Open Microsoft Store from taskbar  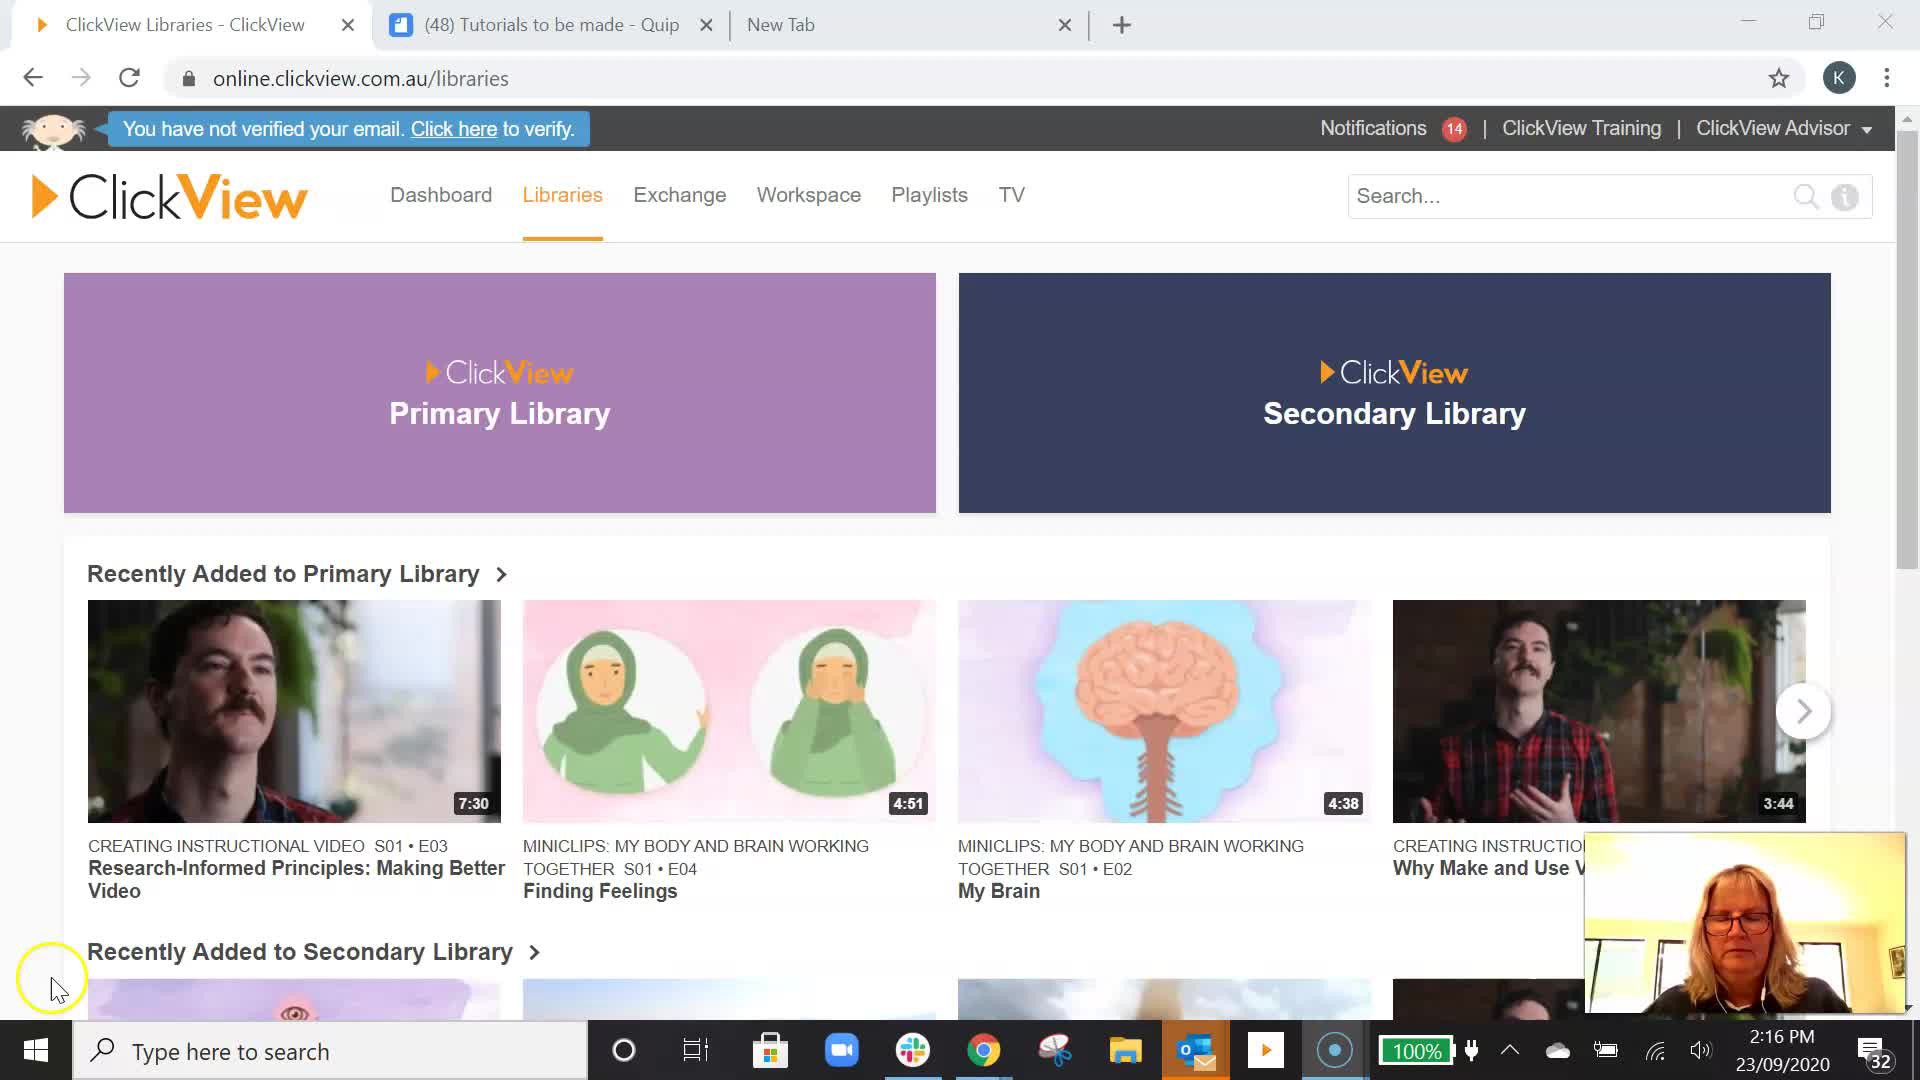770,1050
